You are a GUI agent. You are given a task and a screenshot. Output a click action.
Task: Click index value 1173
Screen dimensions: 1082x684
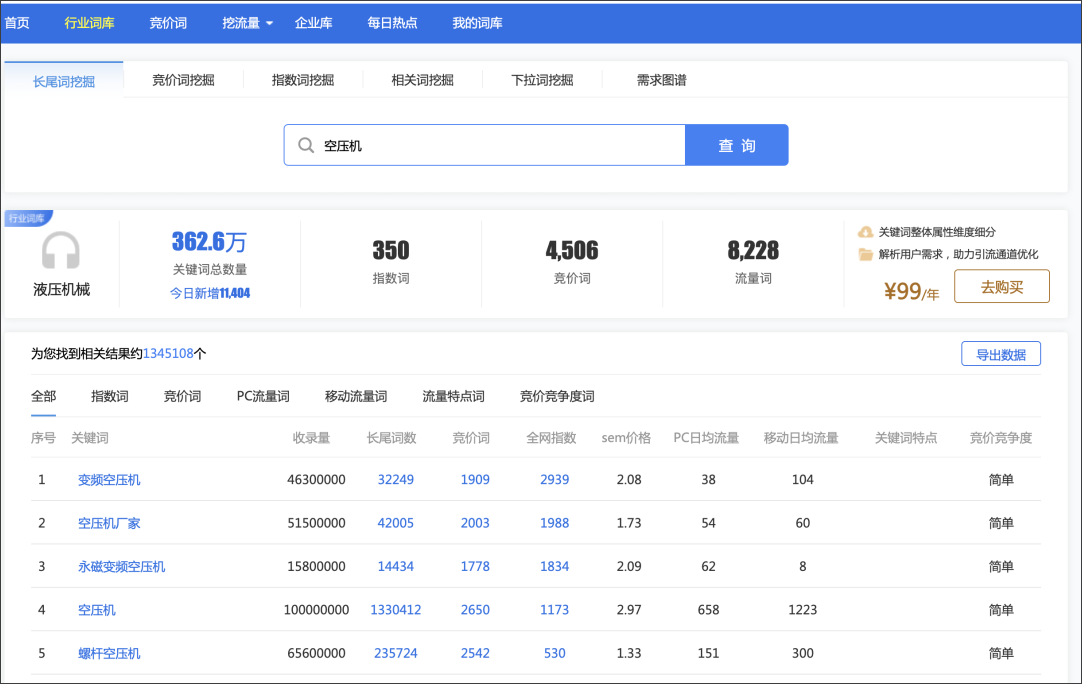[554, 610]
